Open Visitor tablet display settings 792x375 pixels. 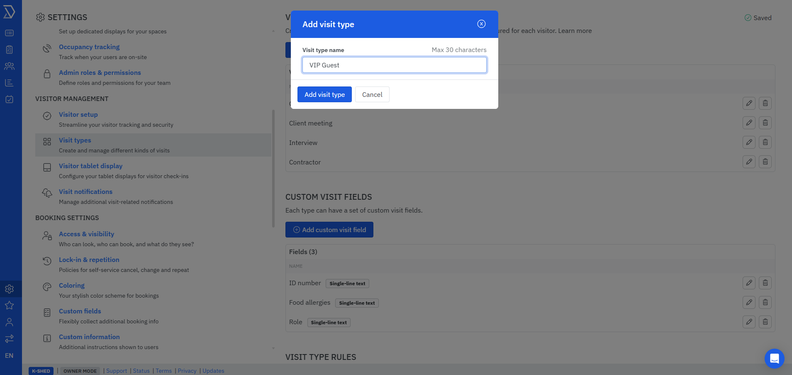(x=90, y=166)
